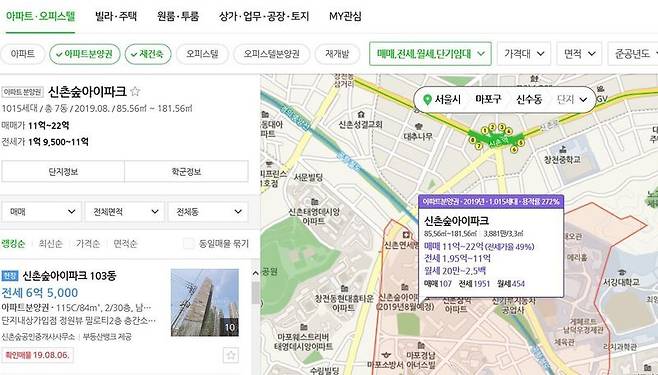Viewport: 658px width, 375px height.
Task: Collapse the listing panel with the up arrow
Action: 255,273
